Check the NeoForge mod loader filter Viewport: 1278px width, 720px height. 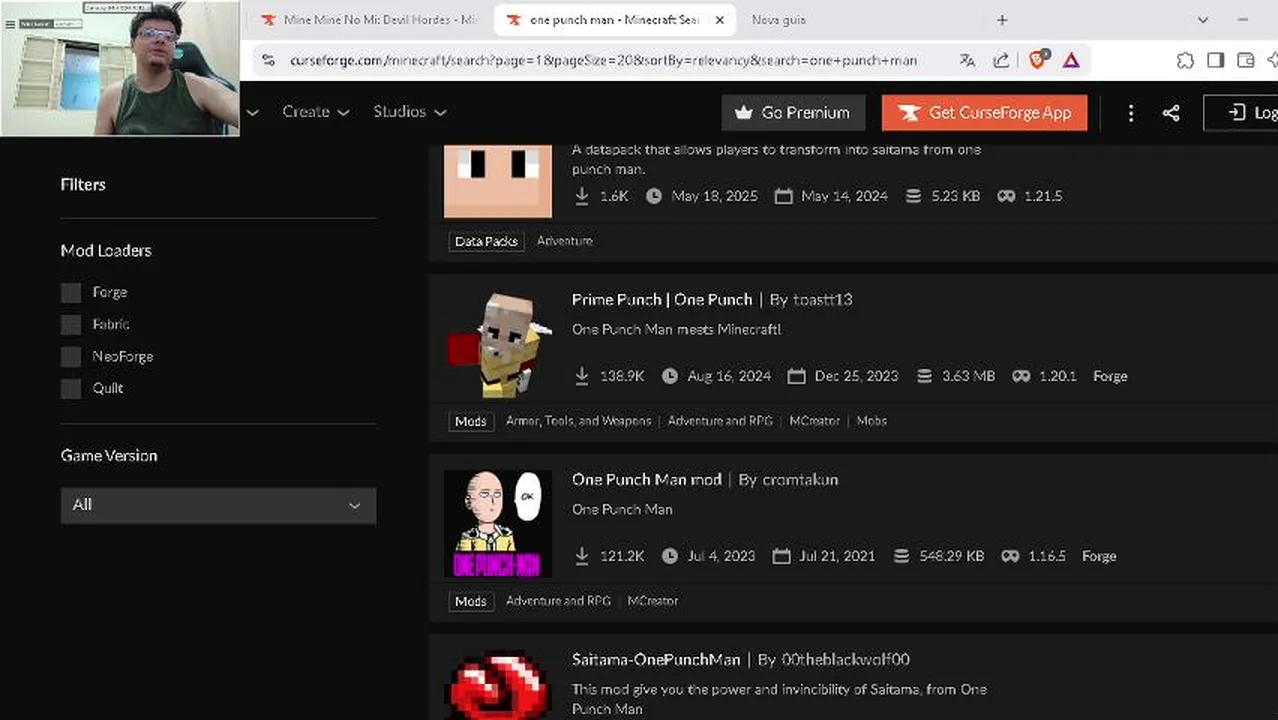pyautogui.click(x=70, y=357)
